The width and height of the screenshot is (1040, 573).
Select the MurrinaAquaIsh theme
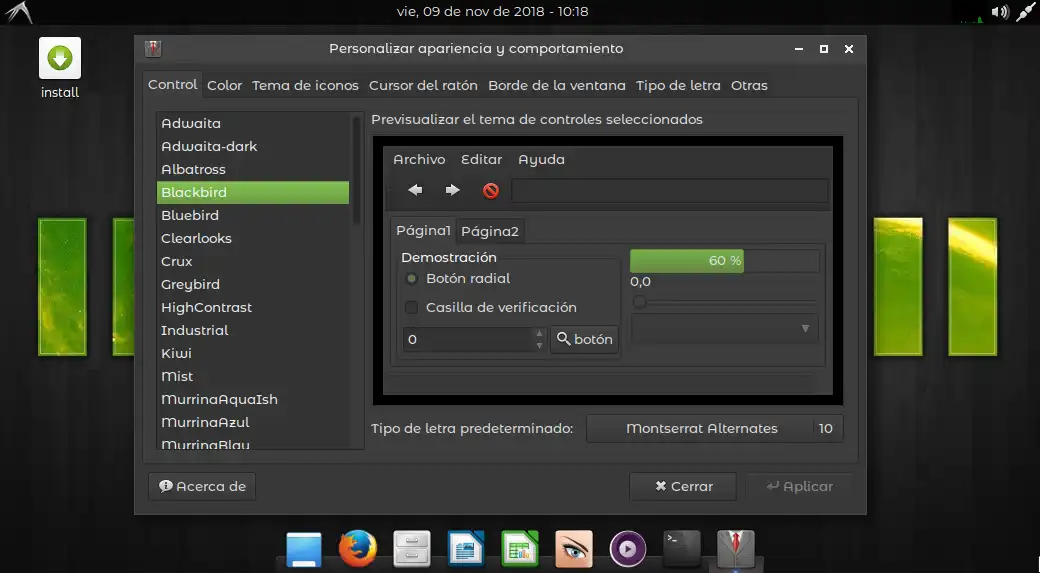coord(253,399)
